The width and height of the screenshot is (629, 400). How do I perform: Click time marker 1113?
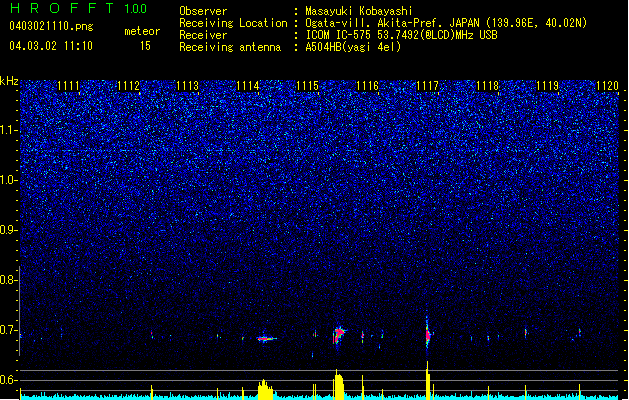(188, 86)
